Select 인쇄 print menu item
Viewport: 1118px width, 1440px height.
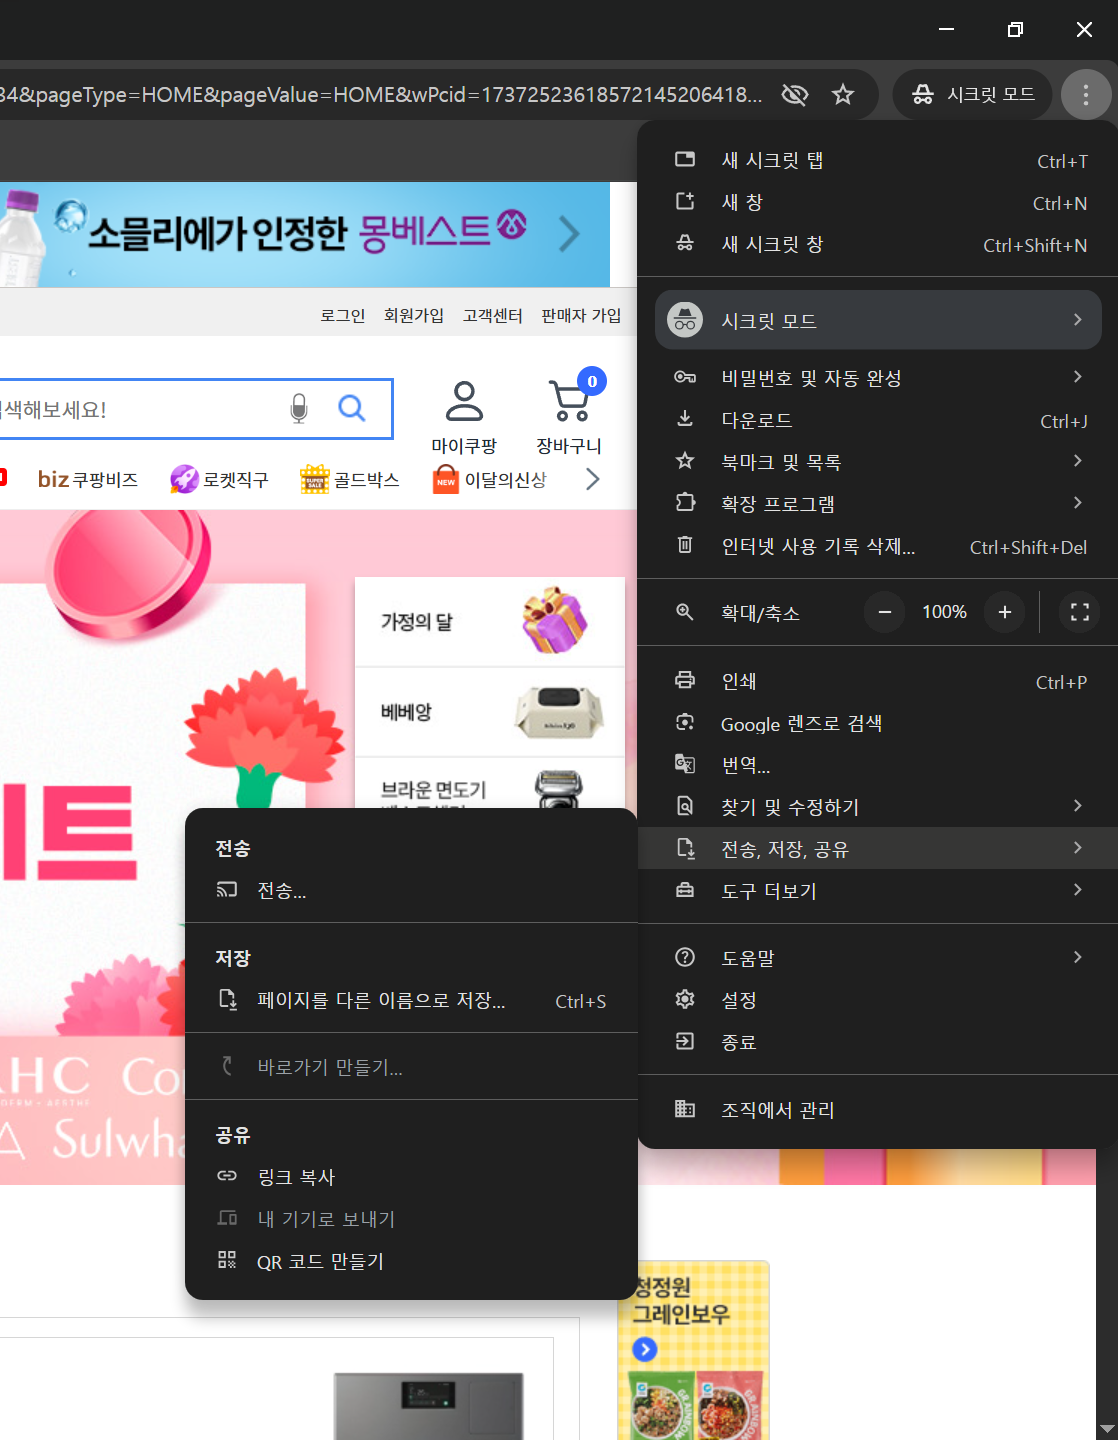[877, 681]
